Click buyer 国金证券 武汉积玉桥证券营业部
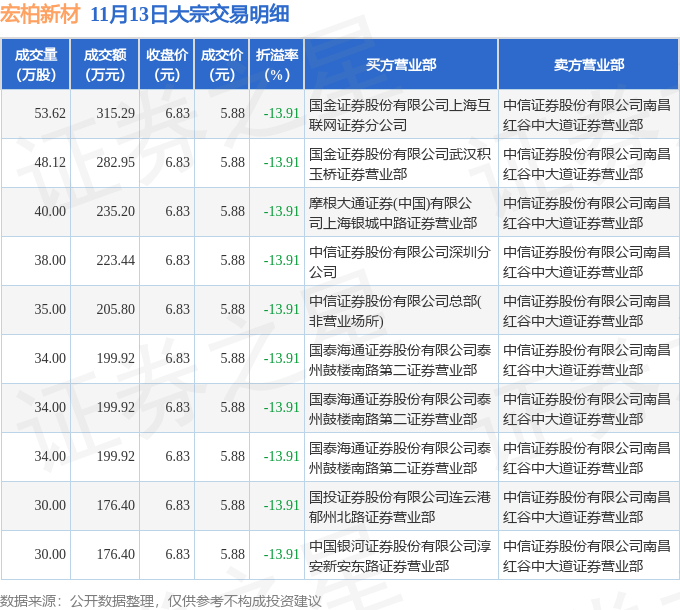The height and width of the screenshot is (610, 680). [399, 164]
